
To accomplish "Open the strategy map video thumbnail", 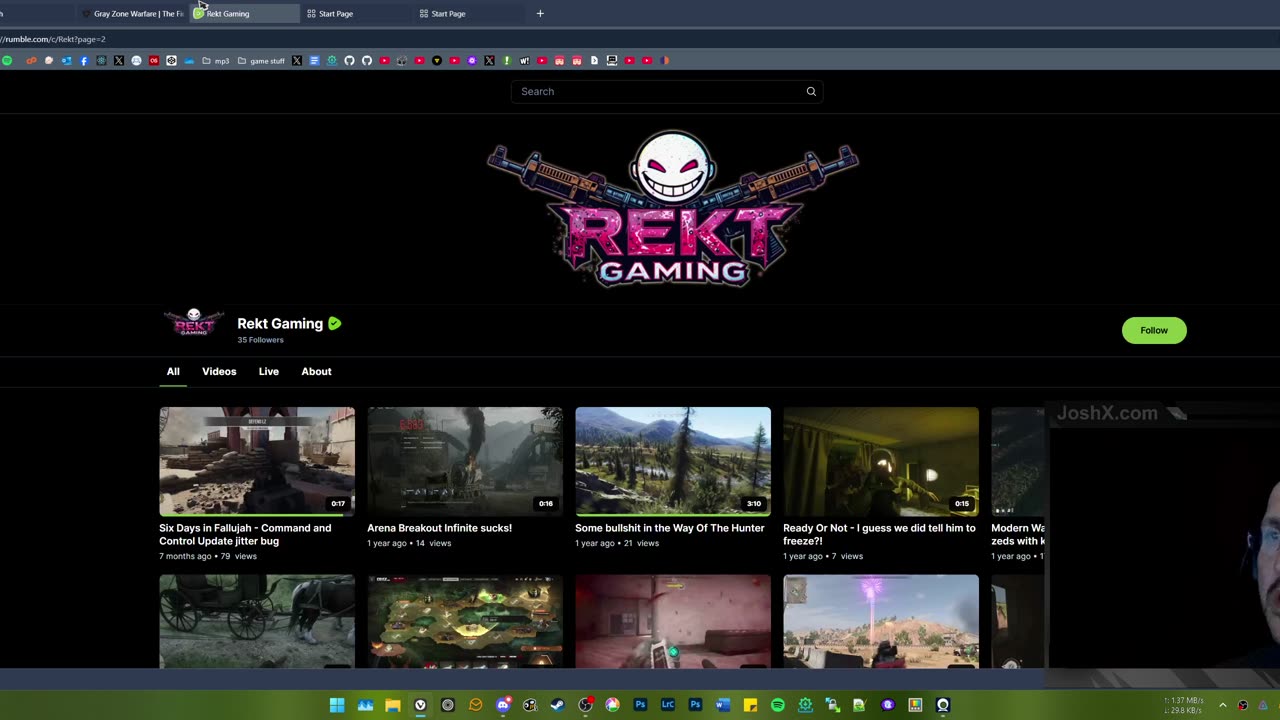I will 465,621.
